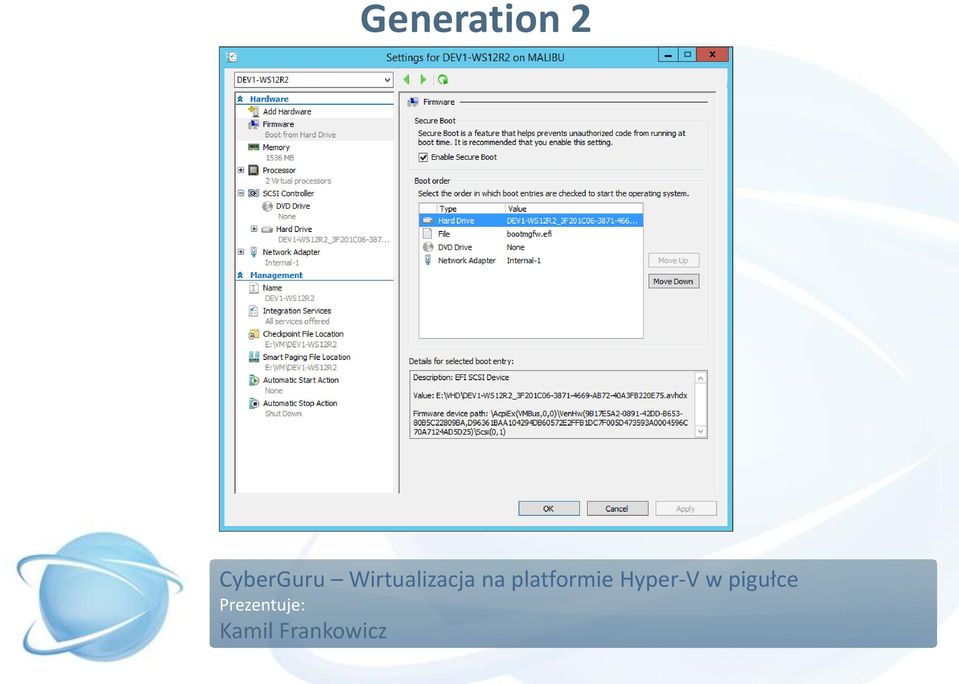
Task: Expand the Hard Drive tree node
Action: point(254,229)
